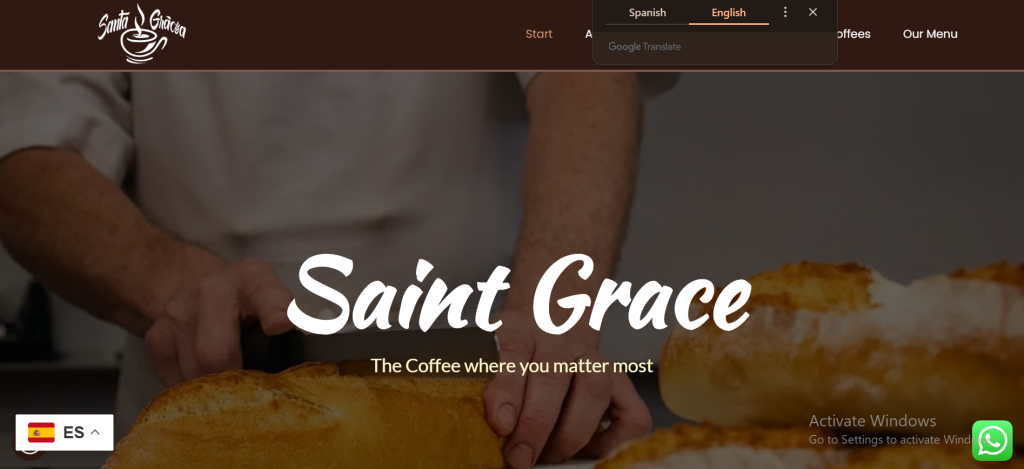
Task: Expand language list with ES chevron
Action: pyautogui.click(x=95, y=432)
